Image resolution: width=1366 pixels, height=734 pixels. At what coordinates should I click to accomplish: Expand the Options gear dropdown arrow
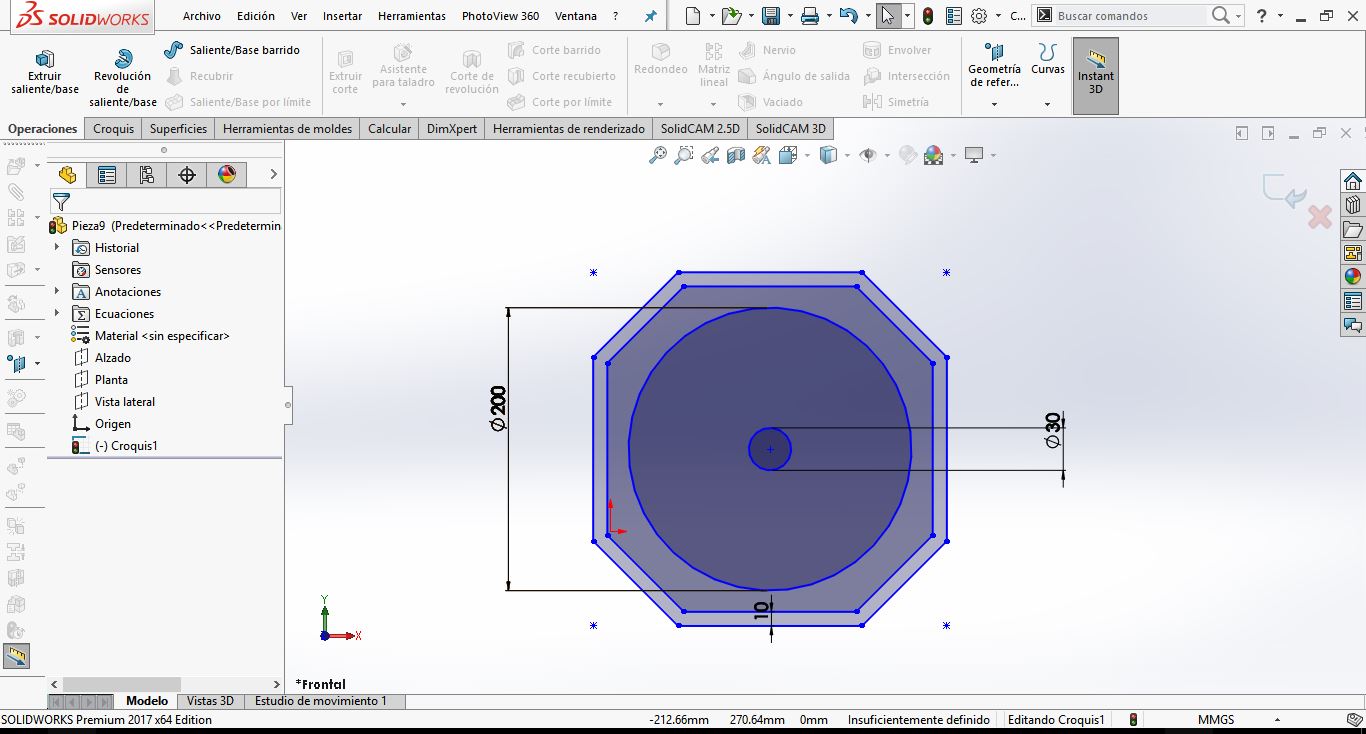(x=997, y=16)
